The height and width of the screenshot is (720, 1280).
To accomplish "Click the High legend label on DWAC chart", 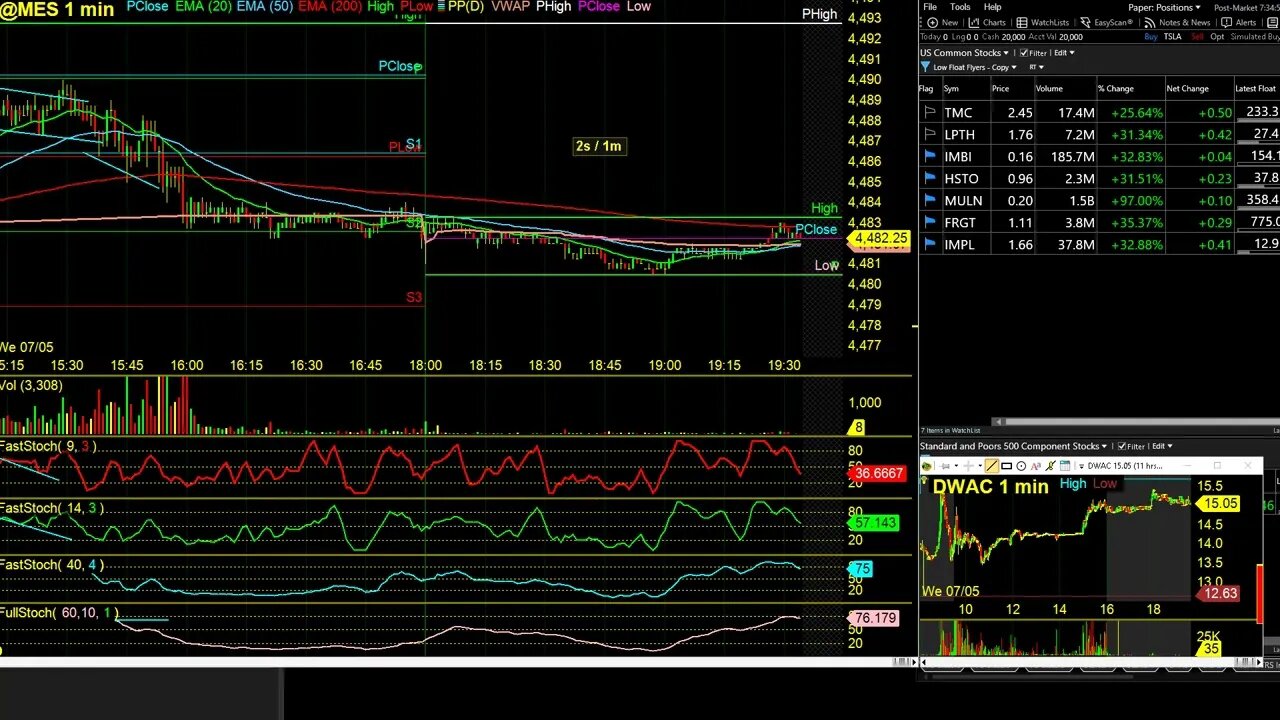I will pos(1073,484).
